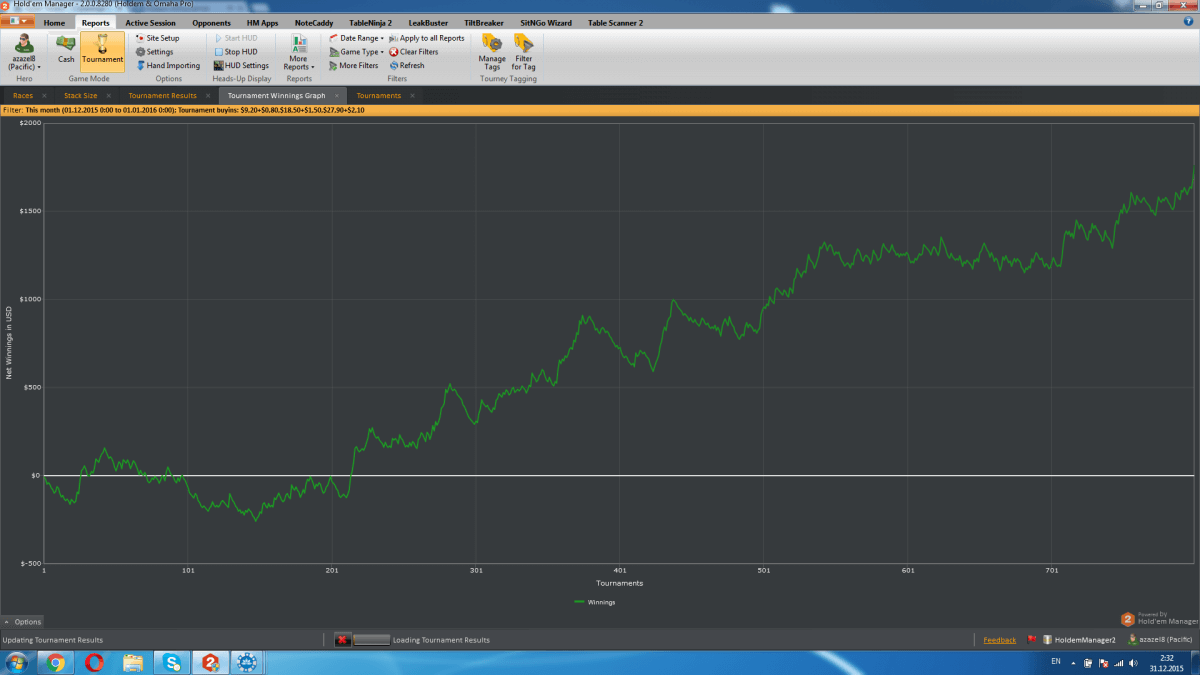Select Cash game mode

(x=66, y=50)
